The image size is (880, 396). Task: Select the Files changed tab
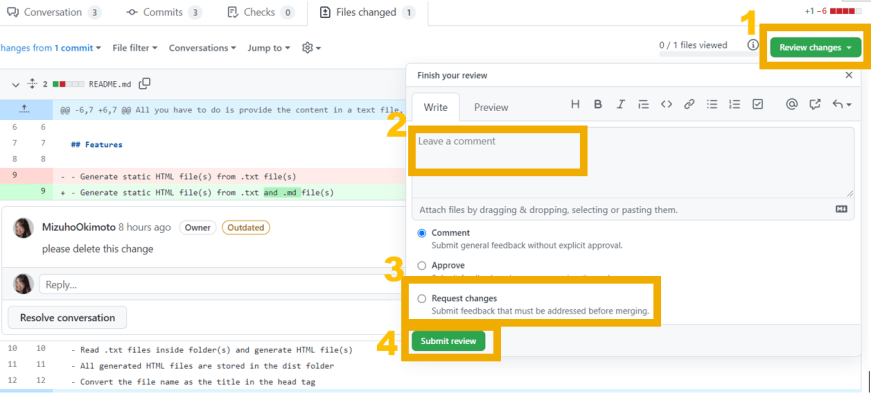click(367, 12)
